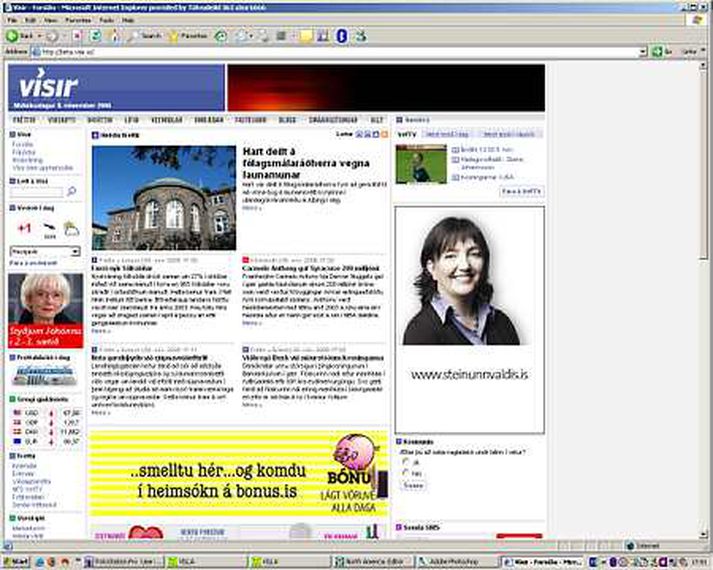Click the visir logo
The width and height of the screenshot is (713, 570).
pyautogui.click(x=48, y=85)
